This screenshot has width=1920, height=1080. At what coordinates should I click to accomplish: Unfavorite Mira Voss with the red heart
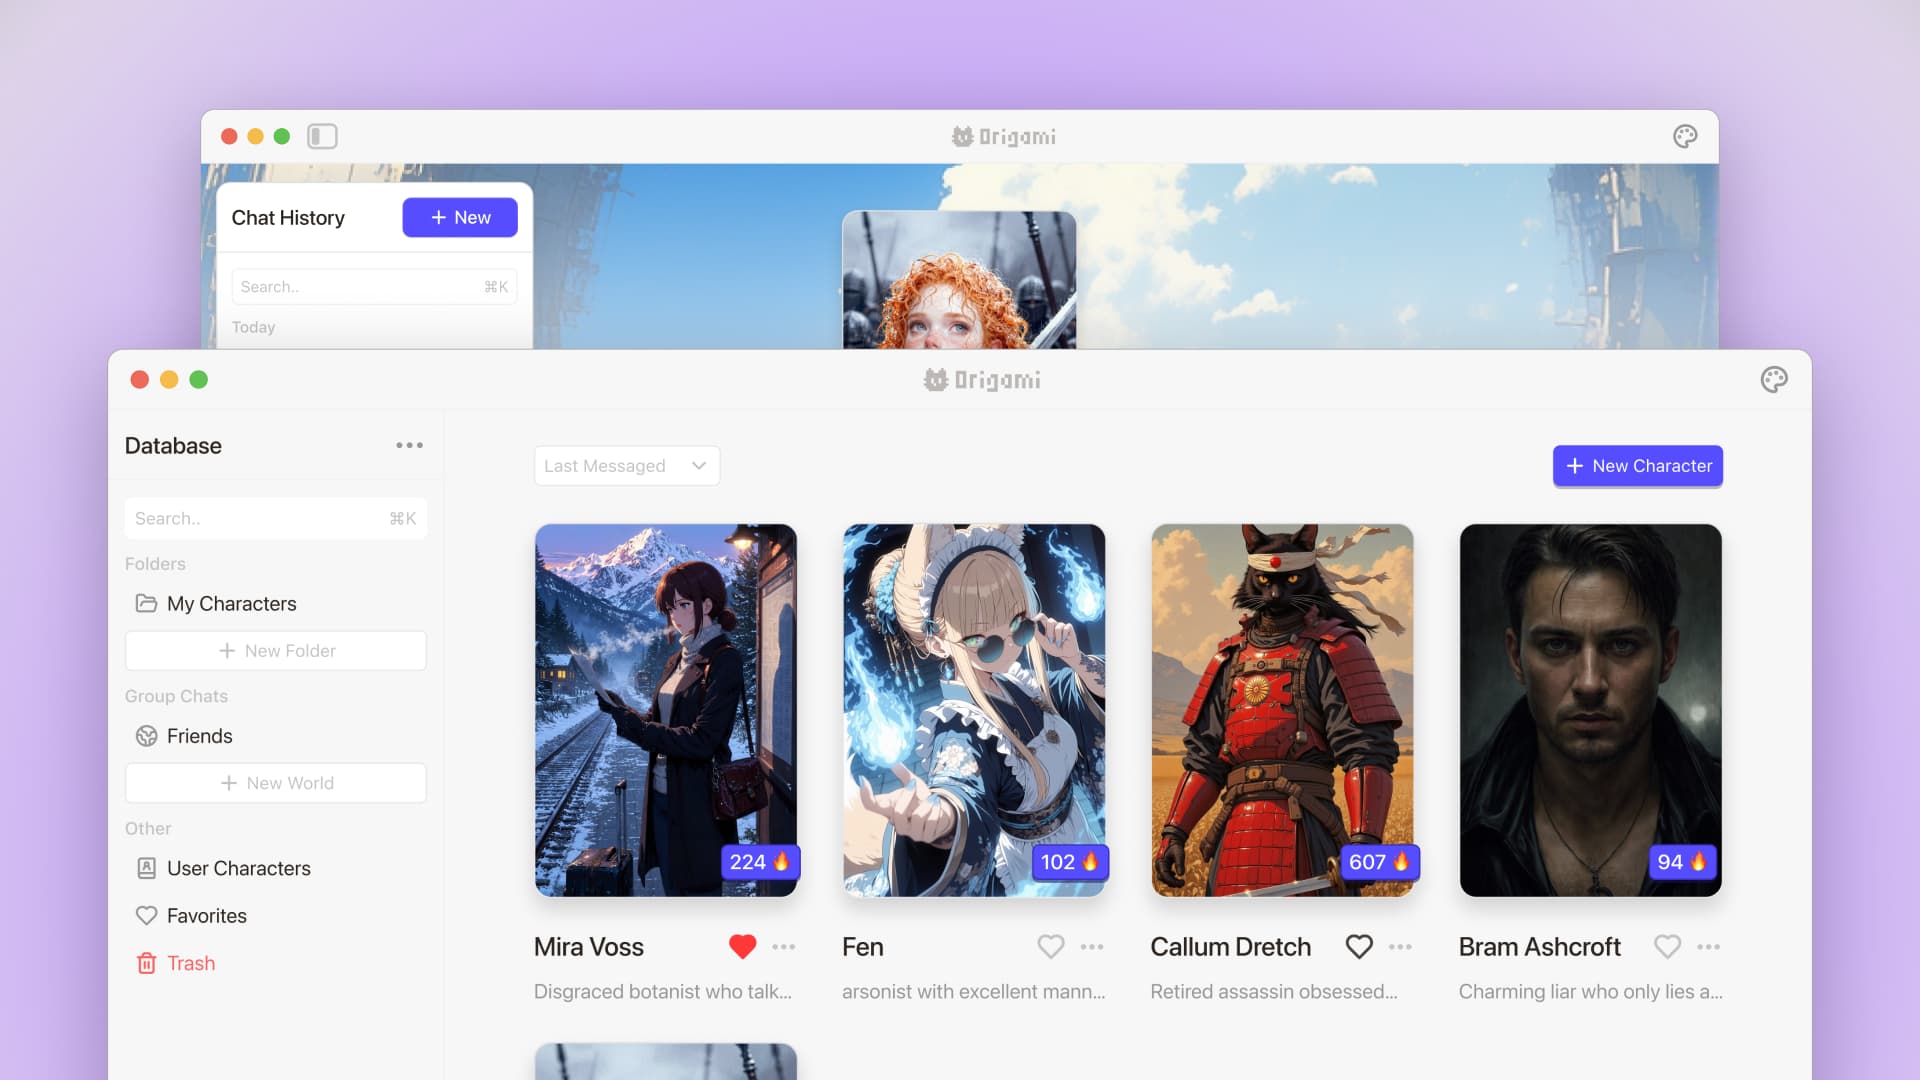(743, 946)
